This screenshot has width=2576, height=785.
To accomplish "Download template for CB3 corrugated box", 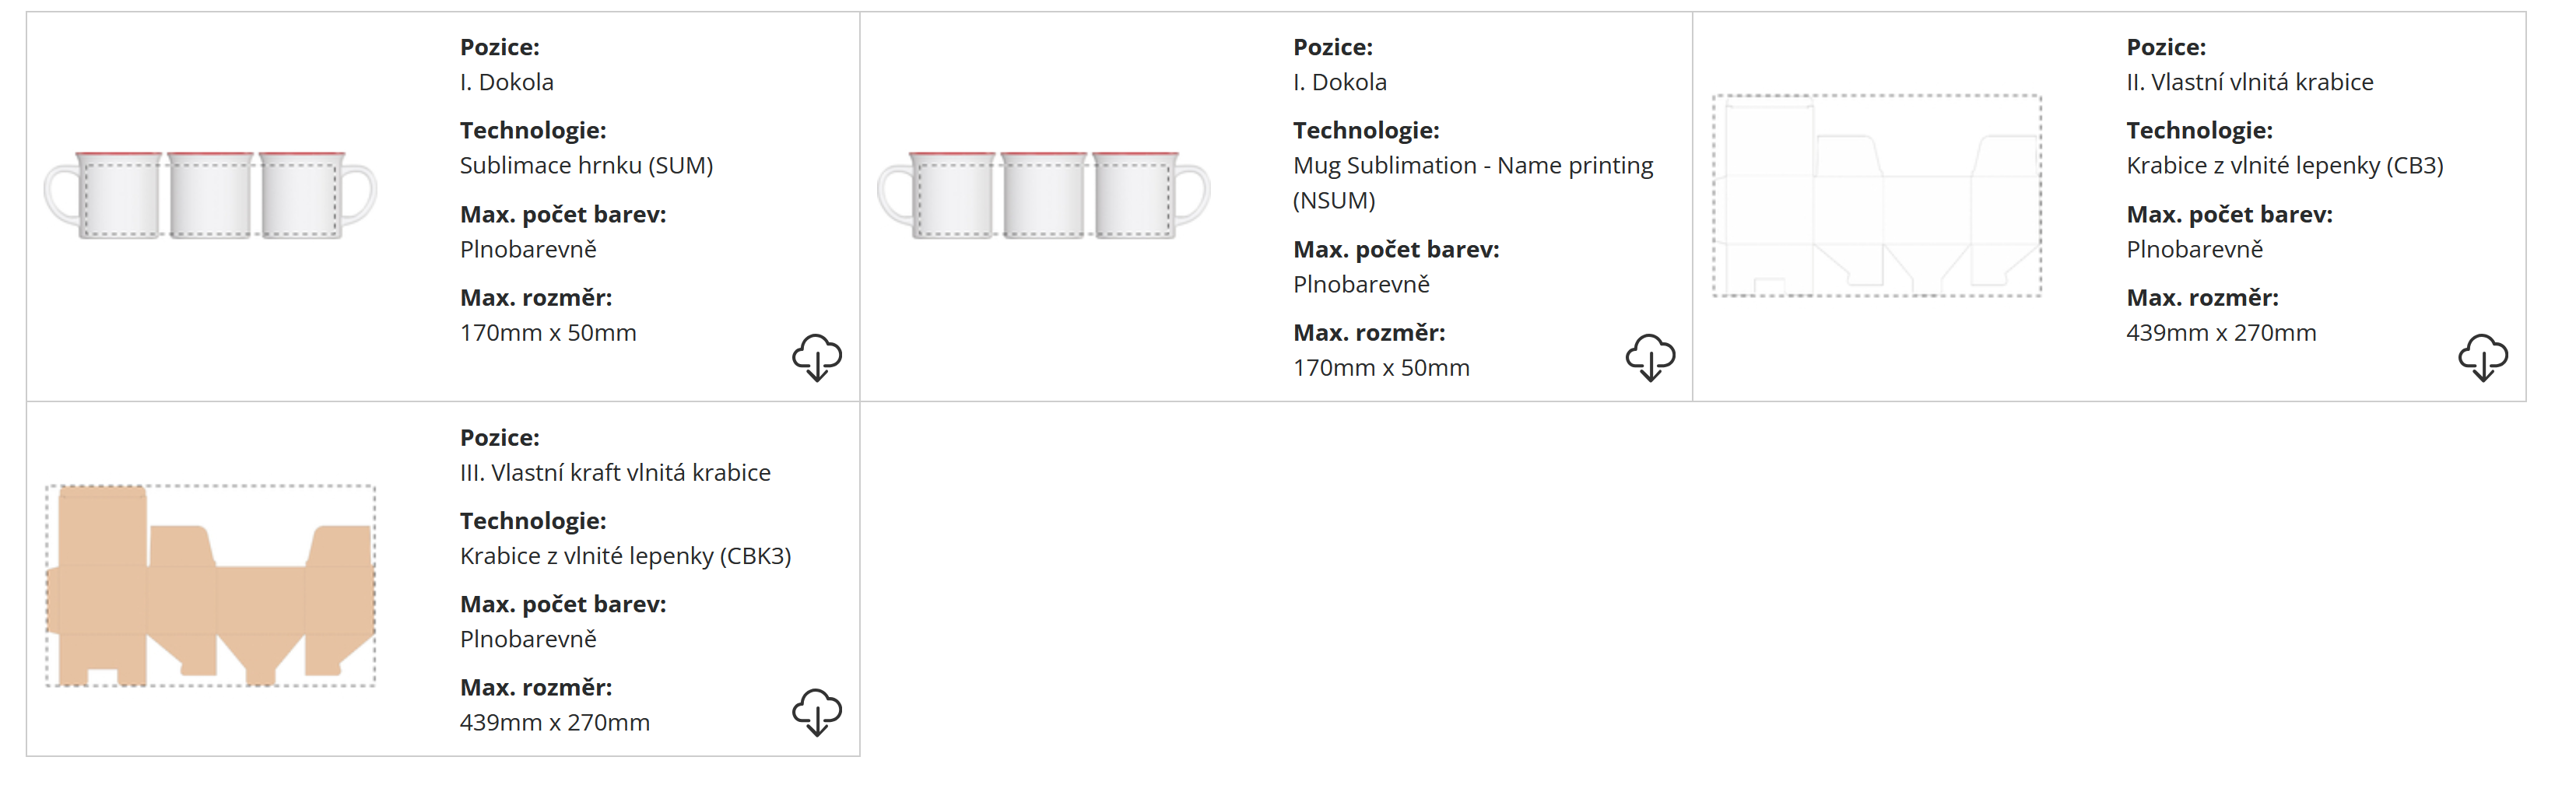I will coord(2483,357).
